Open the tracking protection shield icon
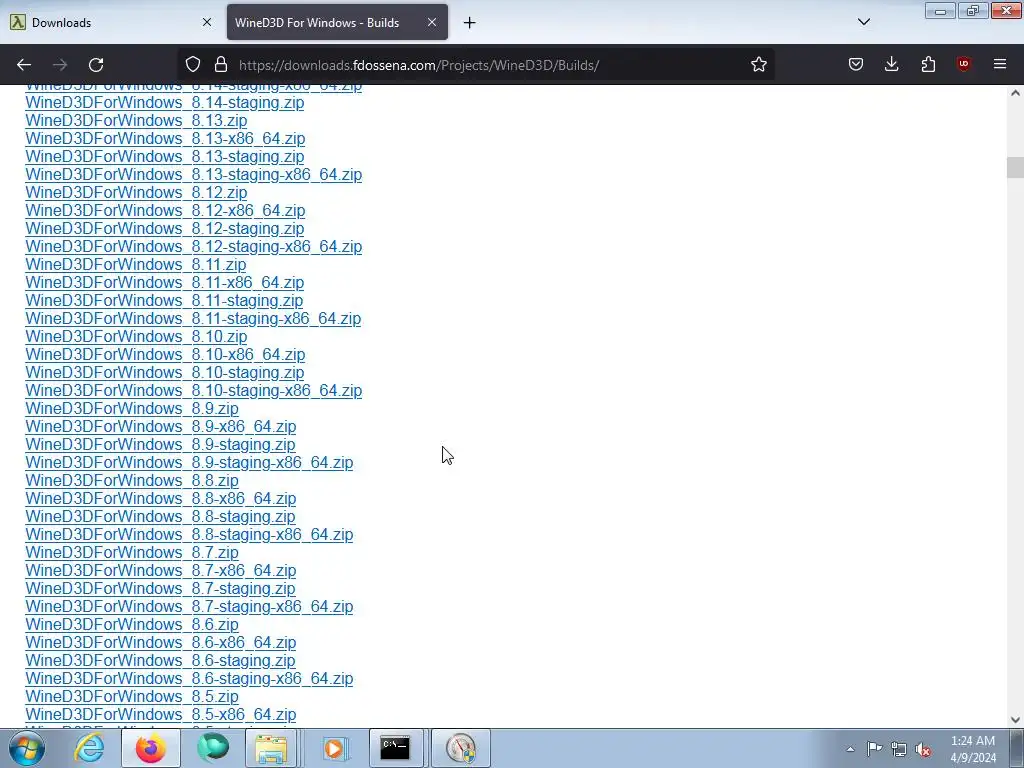The height and width of the screenshot is (768, 1024). click(193, 65)
